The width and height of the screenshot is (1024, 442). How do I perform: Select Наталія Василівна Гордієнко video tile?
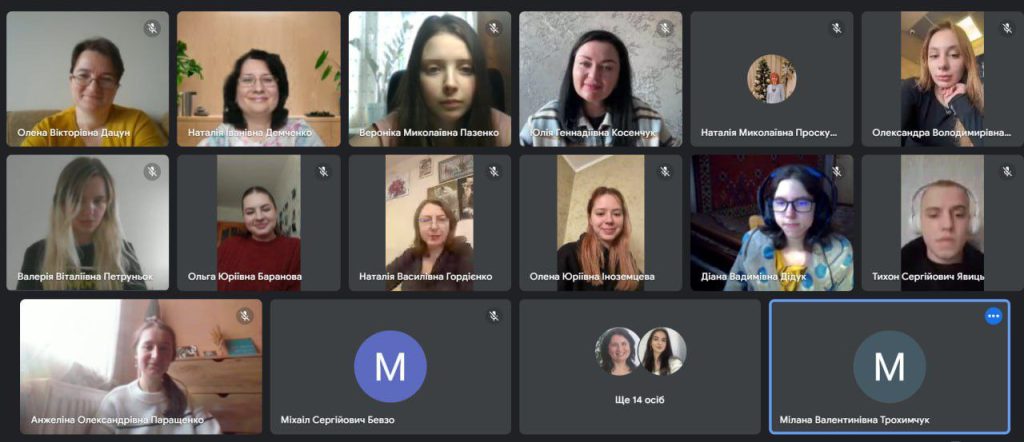(x=430, y=223)
